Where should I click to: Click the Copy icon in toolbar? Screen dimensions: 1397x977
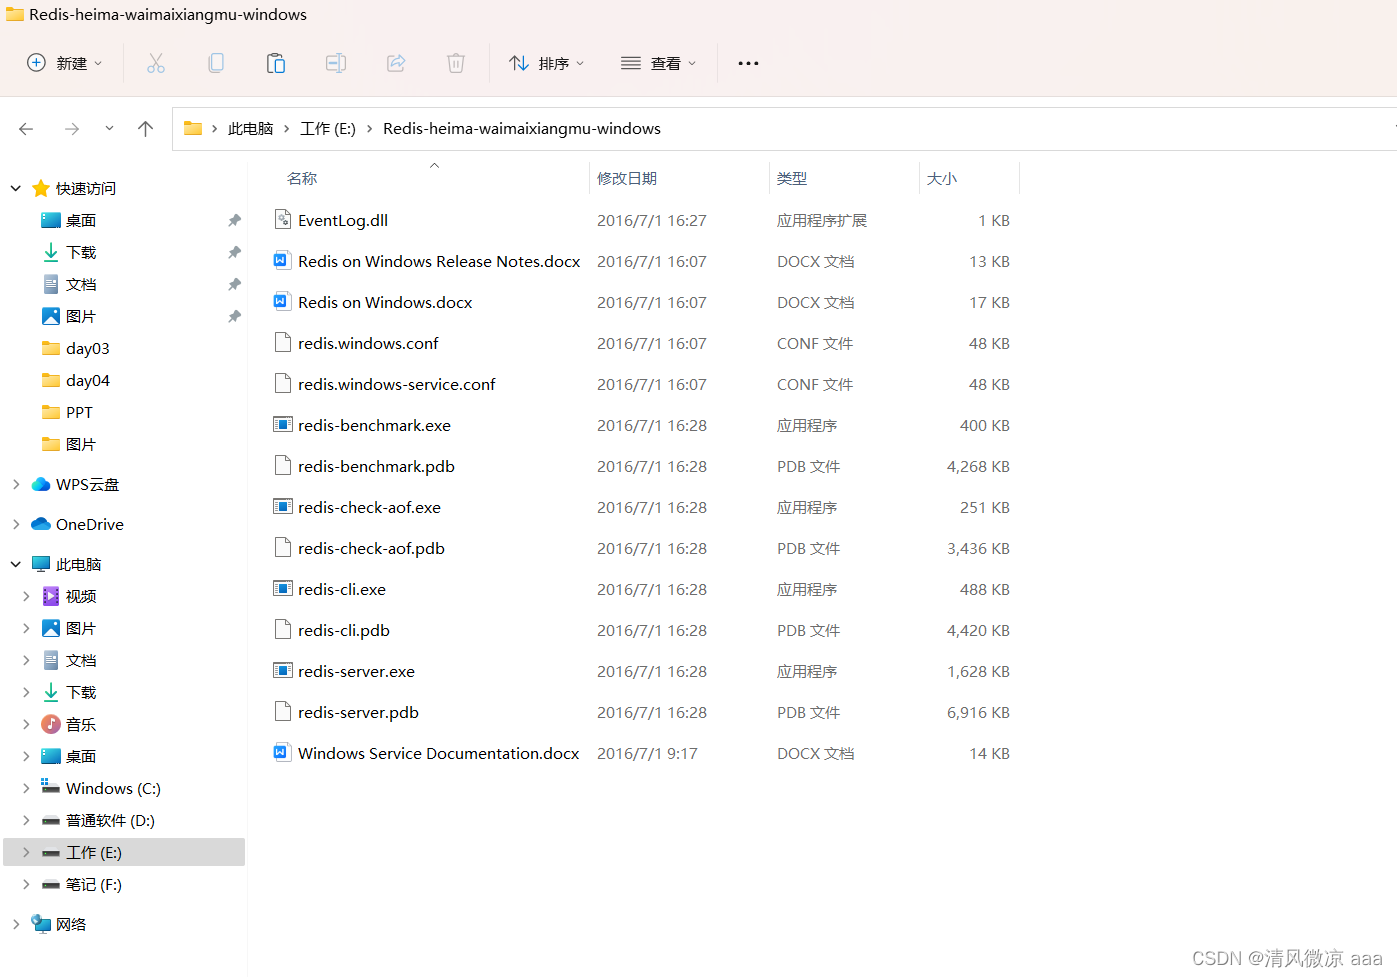coord(216,63)
